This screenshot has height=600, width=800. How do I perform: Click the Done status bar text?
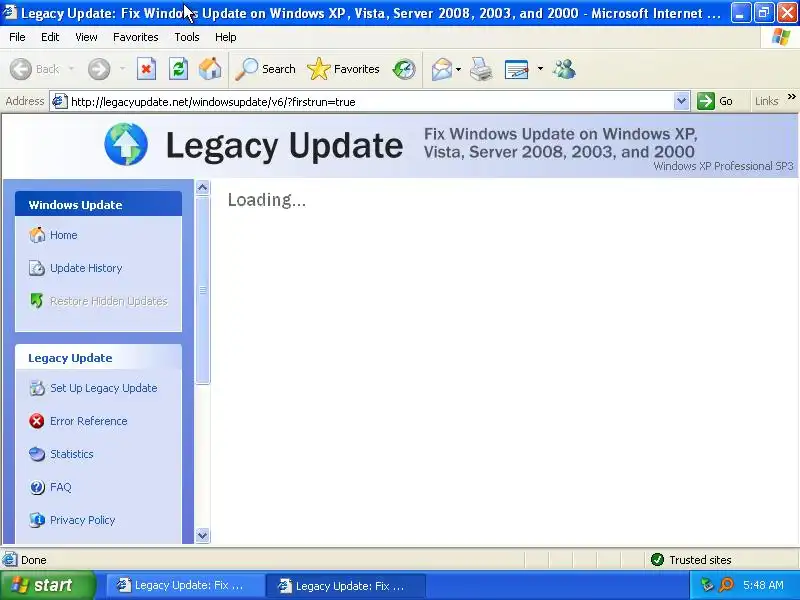(x=34, y=560)
